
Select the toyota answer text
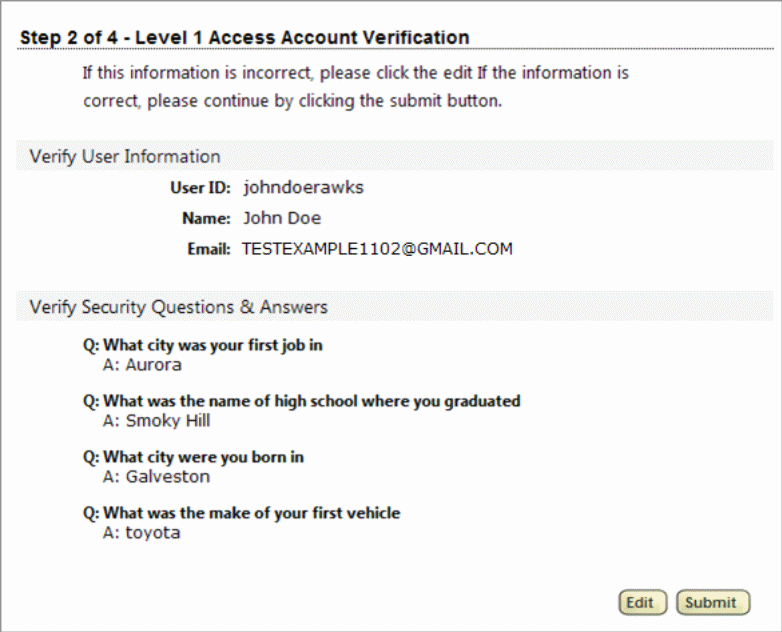[x=153, y=533]
